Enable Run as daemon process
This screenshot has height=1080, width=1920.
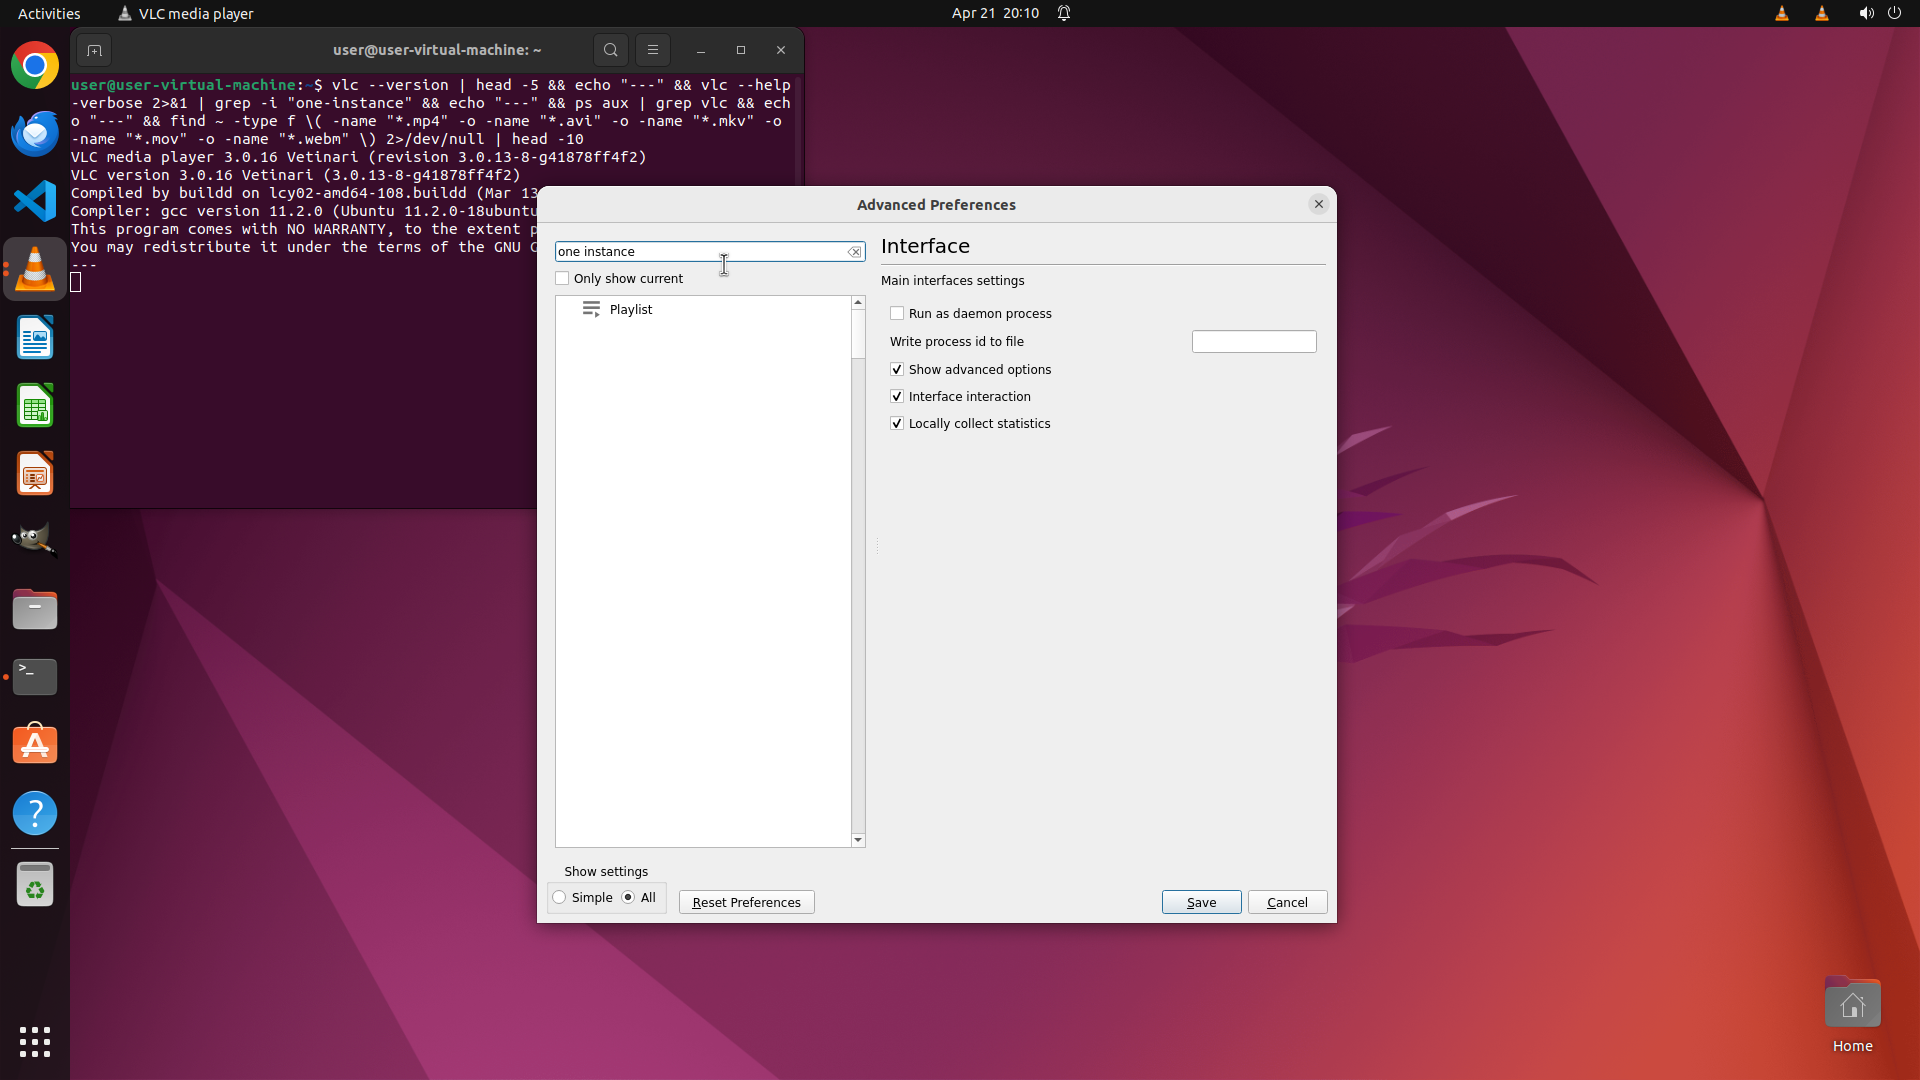pos(897,314)
